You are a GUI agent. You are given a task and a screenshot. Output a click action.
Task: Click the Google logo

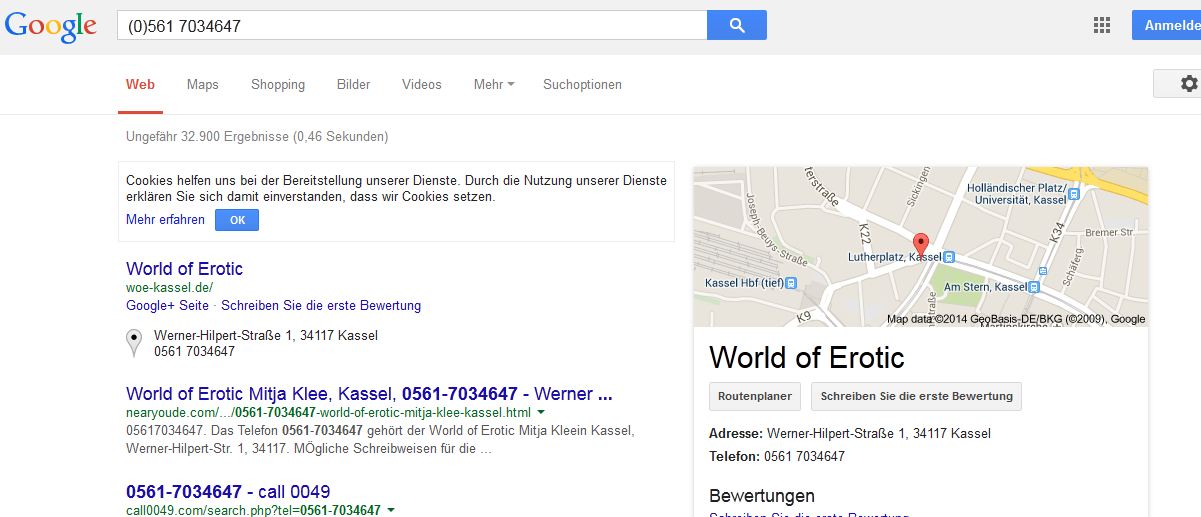tap(50, 27)
